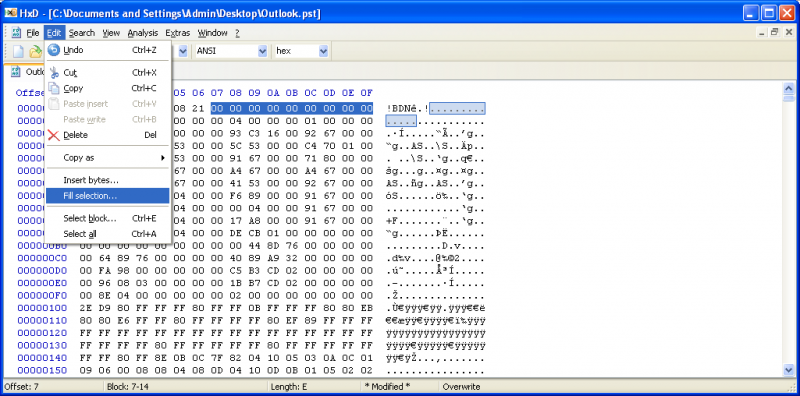Minimize the inner document window
800x396 pixels.
[762, 32]
